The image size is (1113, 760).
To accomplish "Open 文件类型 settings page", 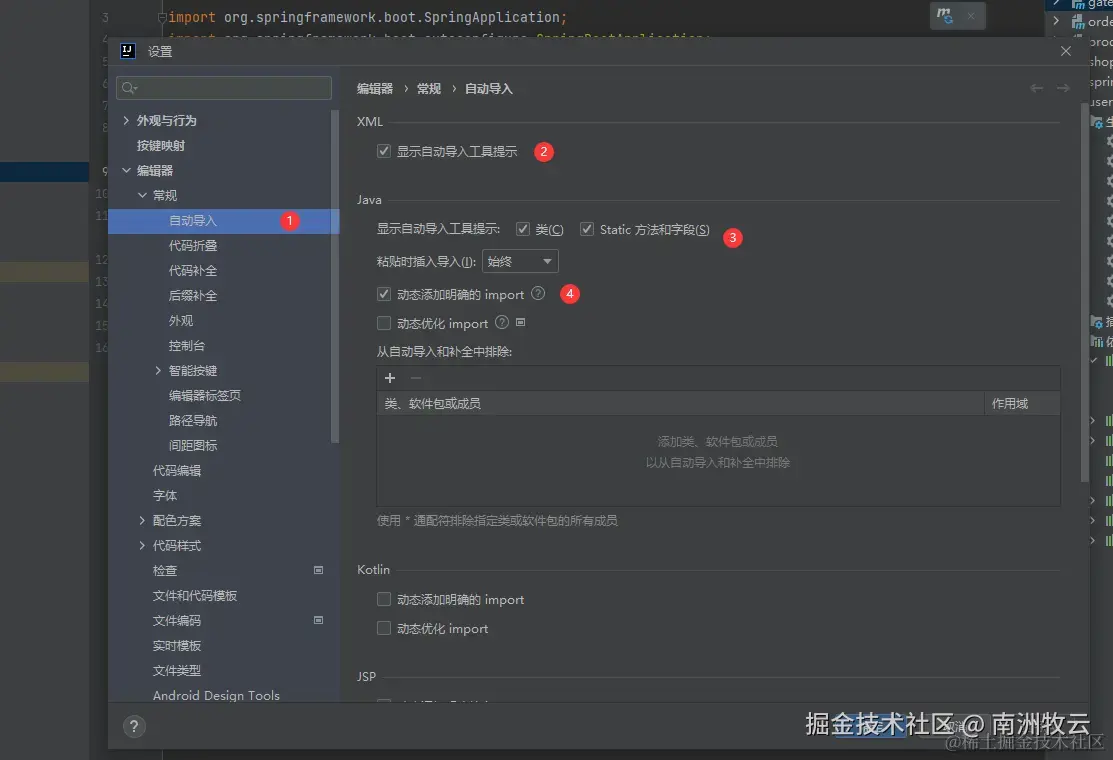I will 177,670.
